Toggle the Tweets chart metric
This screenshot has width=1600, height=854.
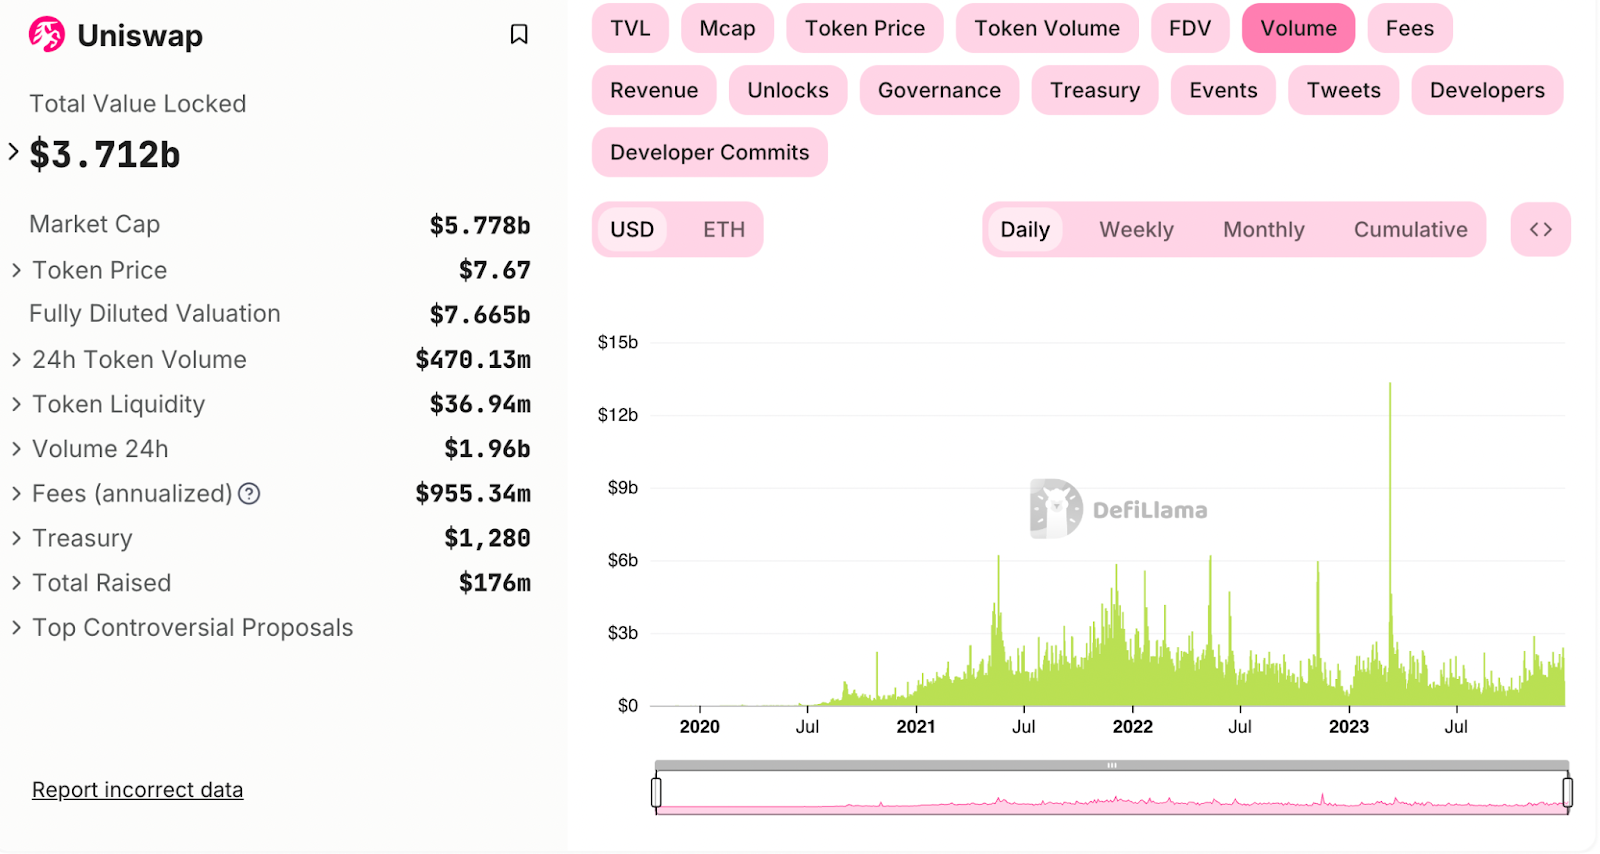coord(1343,90)
